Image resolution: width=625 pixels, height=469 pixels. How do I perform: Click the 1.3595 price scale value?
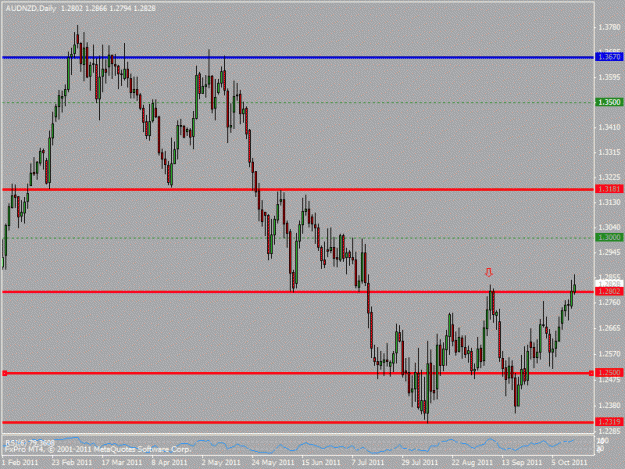coord(609,77)
